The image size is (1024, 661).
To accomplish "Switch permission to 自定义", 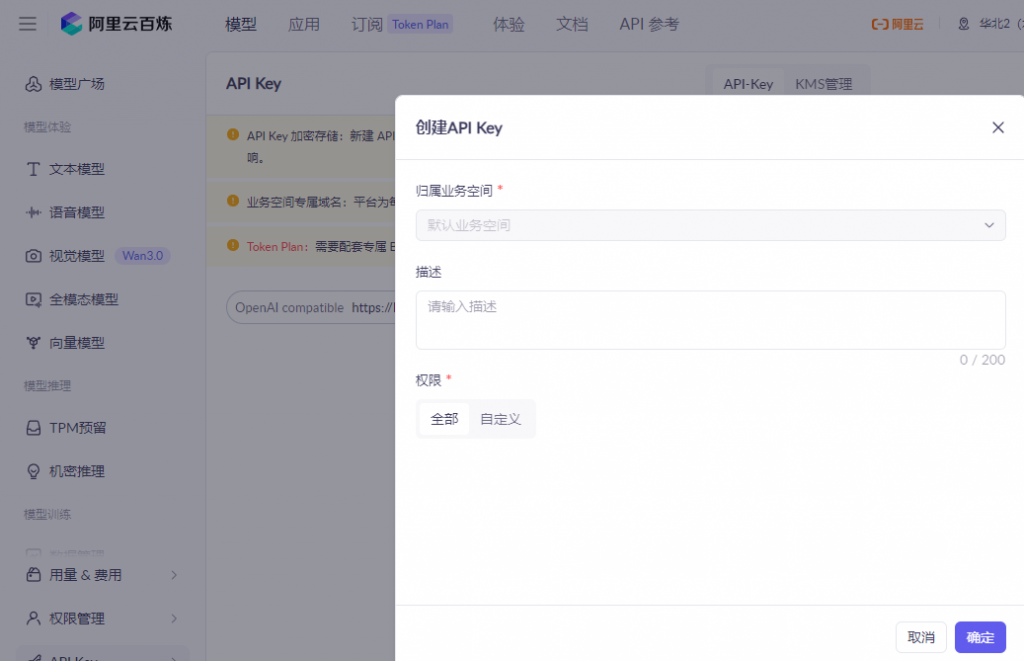I will click(501, 419).
